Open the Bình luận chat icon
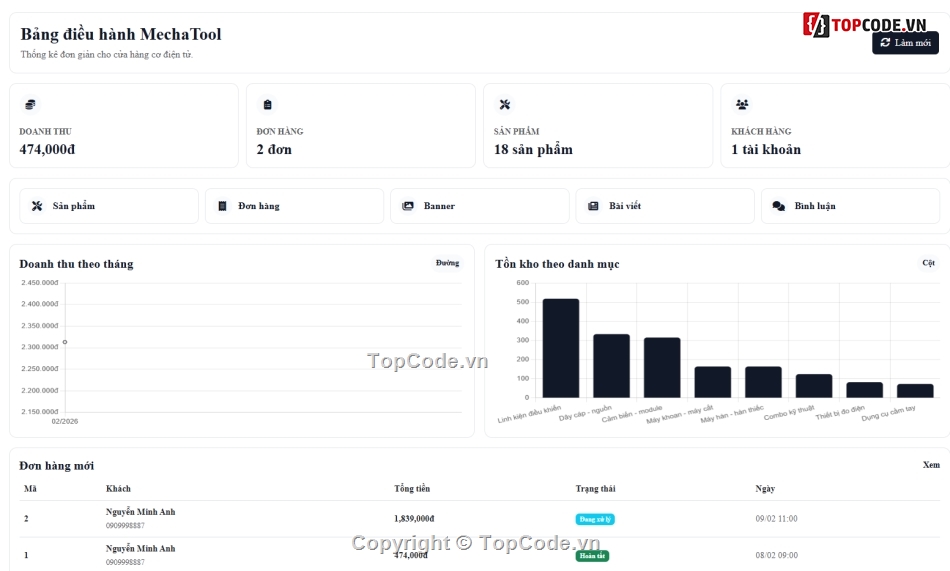The height and width of the screenshot is (571, 950). coord(779,206)
